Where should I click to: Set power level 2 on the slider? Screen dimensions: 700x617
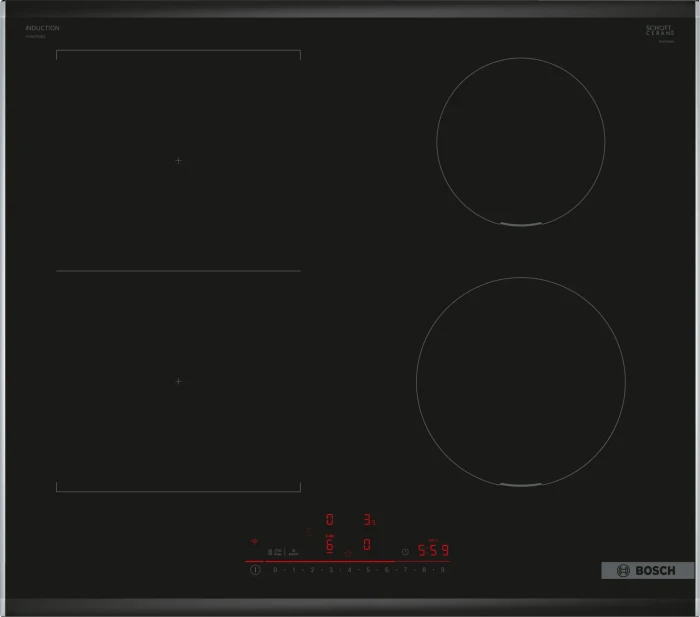(312, 570)
